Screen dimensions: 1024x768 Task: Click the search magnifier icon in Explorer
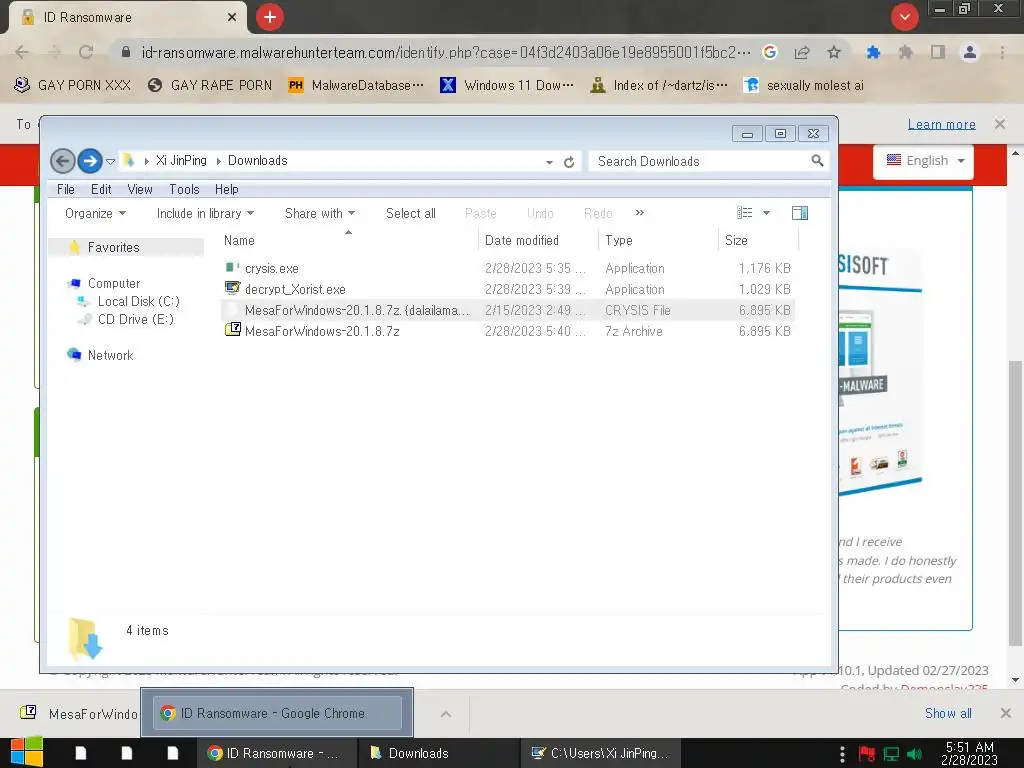(817, 161)
